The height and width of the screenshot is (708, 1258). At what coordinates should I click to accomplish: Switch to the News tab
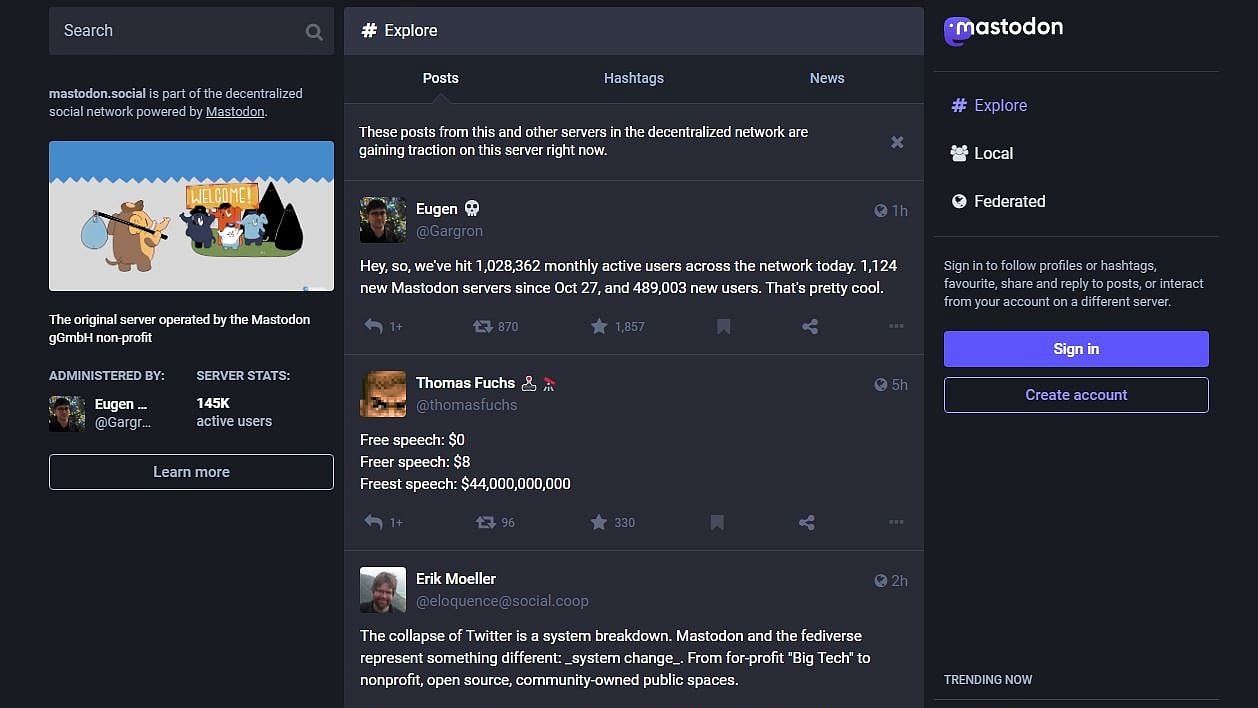coord(827,78)
